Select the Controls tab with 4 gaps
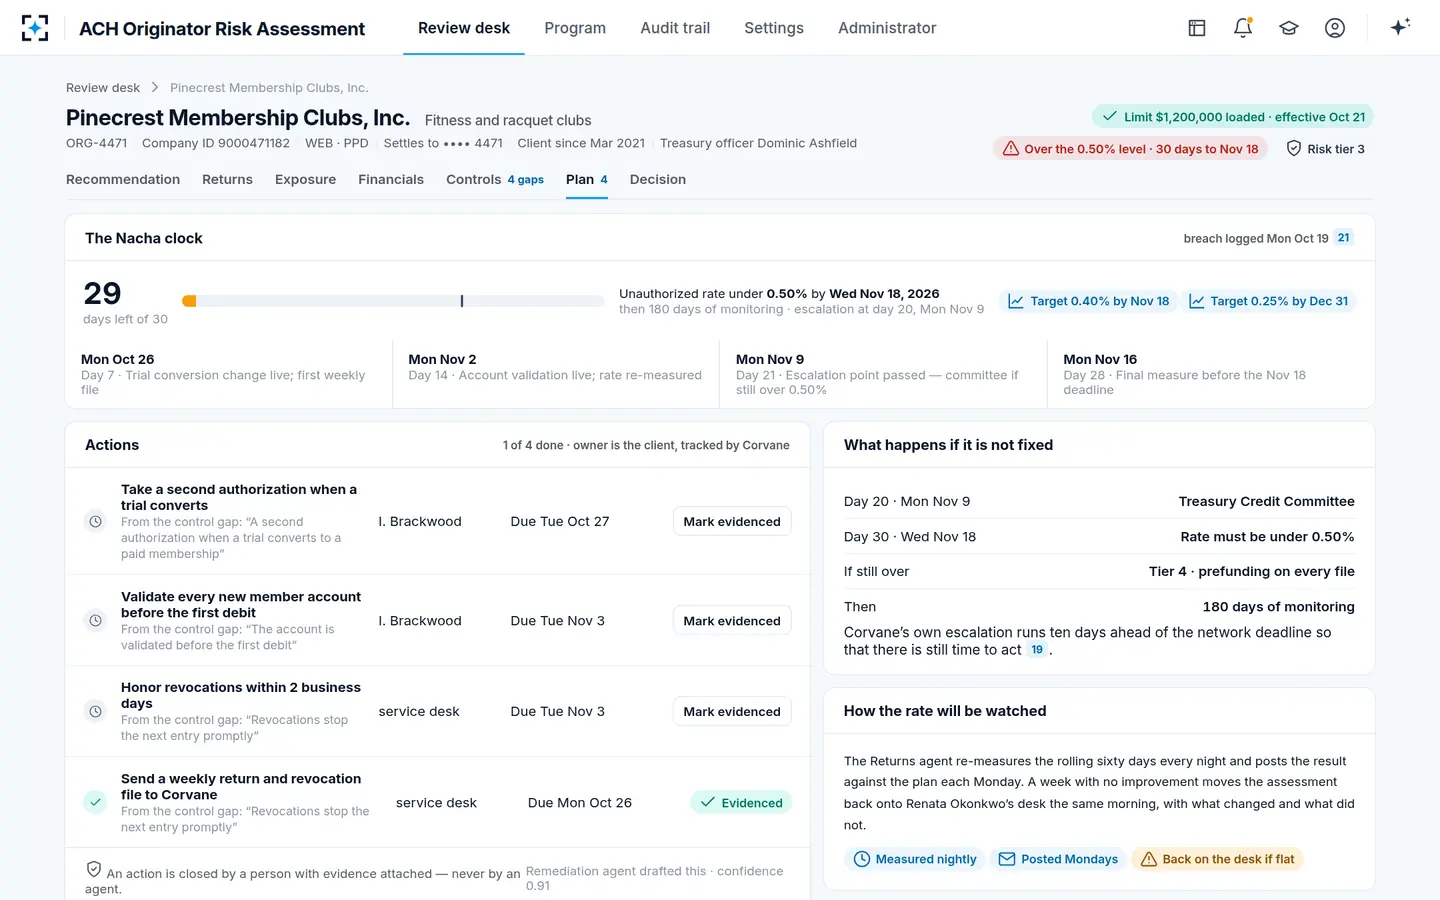This screenshot has width=1440, height=900. tap(495, 180)
